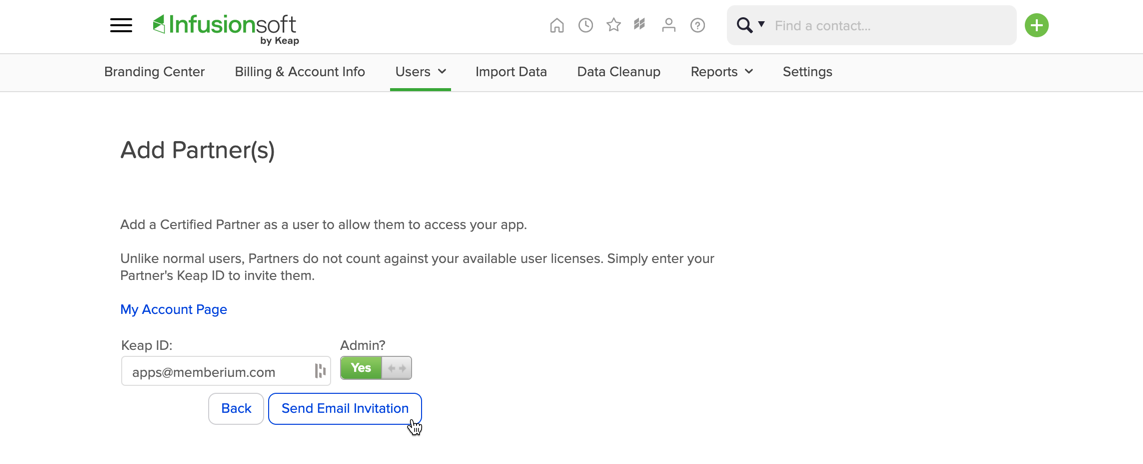
Task: Open the My Account Page link
Action: point(173,310)
